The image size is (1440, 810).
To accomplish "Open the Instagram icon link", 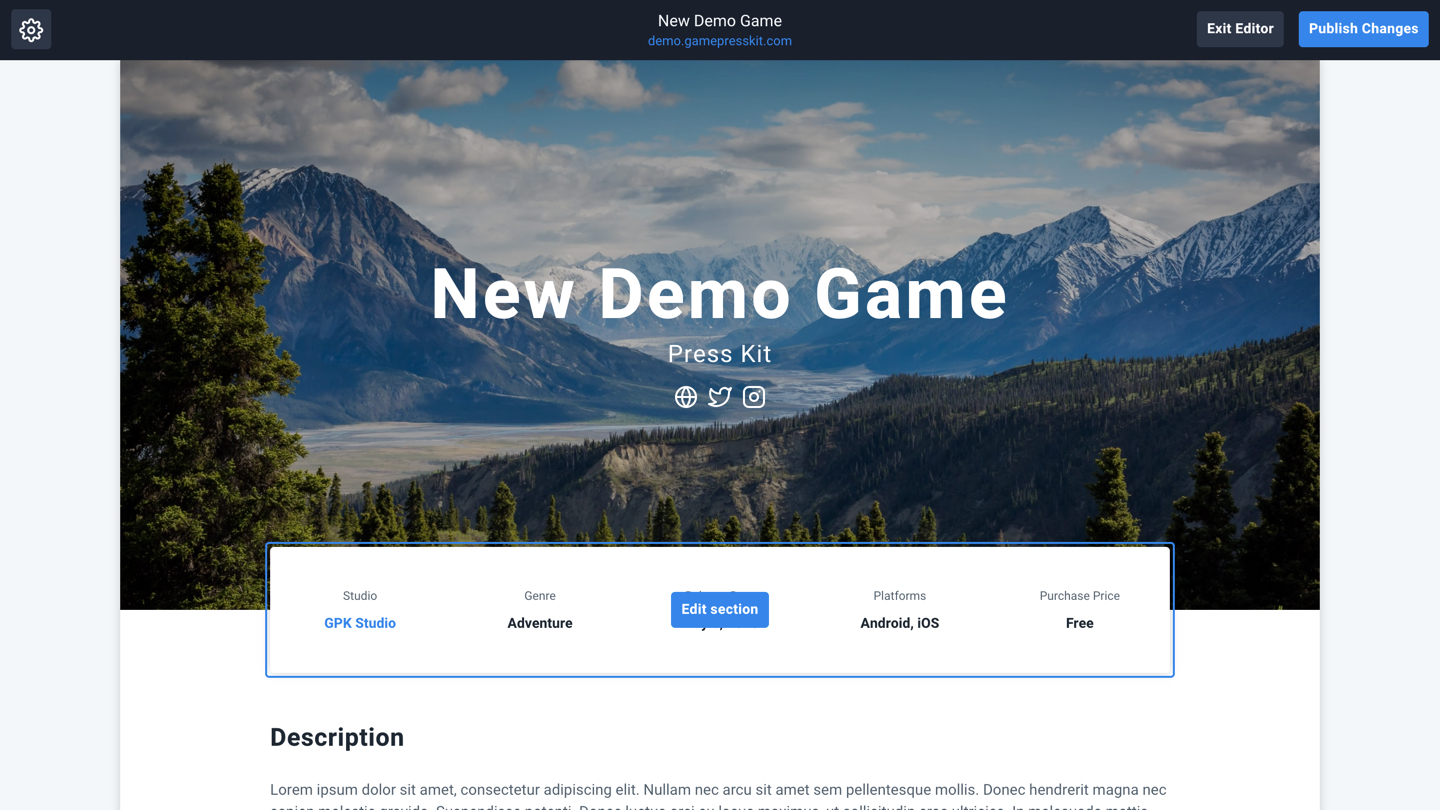I will tap(754, 397).
